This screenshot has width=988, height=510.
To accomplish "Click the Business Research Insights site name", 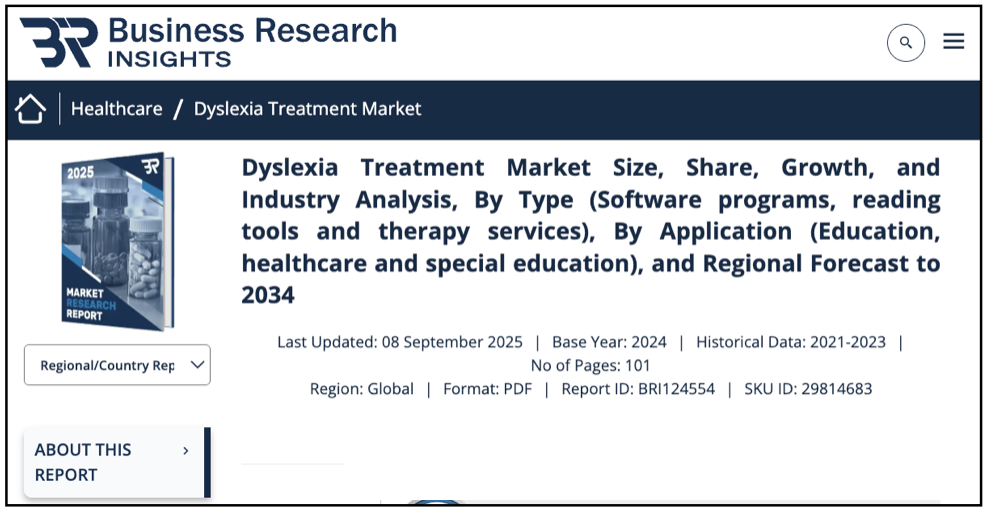I will click(x=252, y=42).
